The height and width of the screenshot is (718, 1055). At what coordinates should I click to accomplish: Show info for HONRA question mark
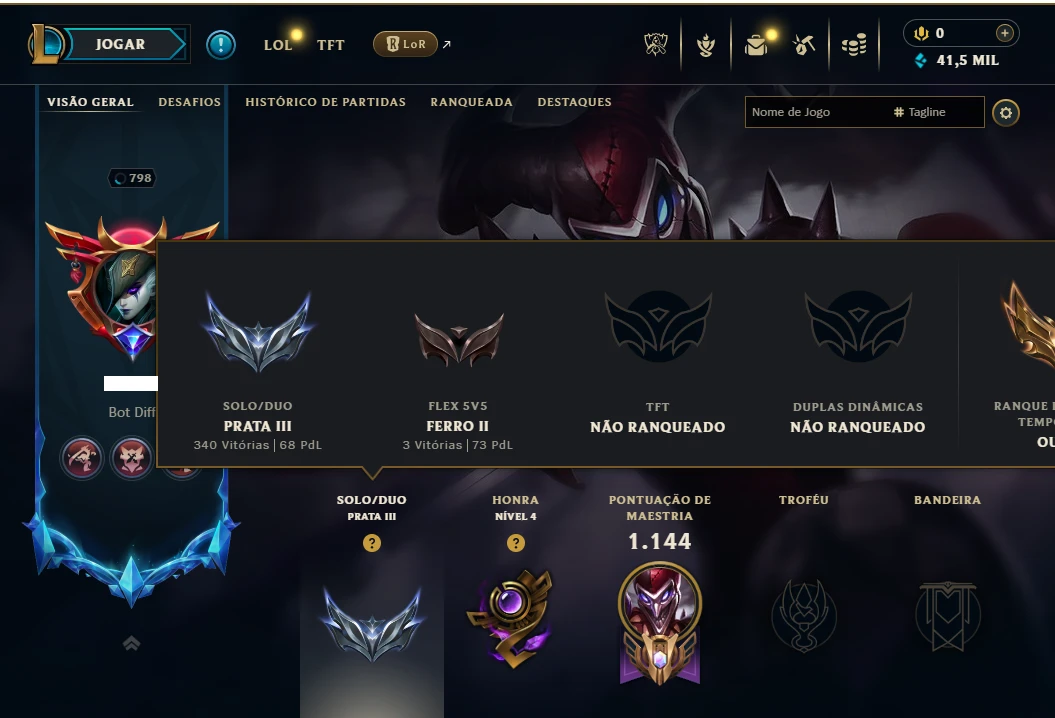click(516, 543)
